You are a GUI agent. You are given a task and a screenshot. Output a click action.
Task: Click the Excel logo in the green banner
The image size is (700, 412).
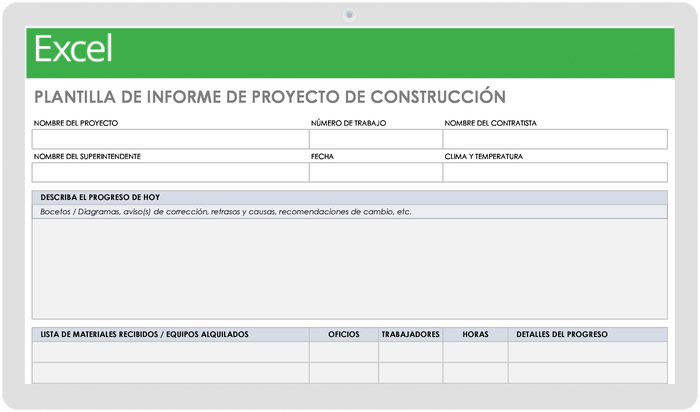point(73,49)
